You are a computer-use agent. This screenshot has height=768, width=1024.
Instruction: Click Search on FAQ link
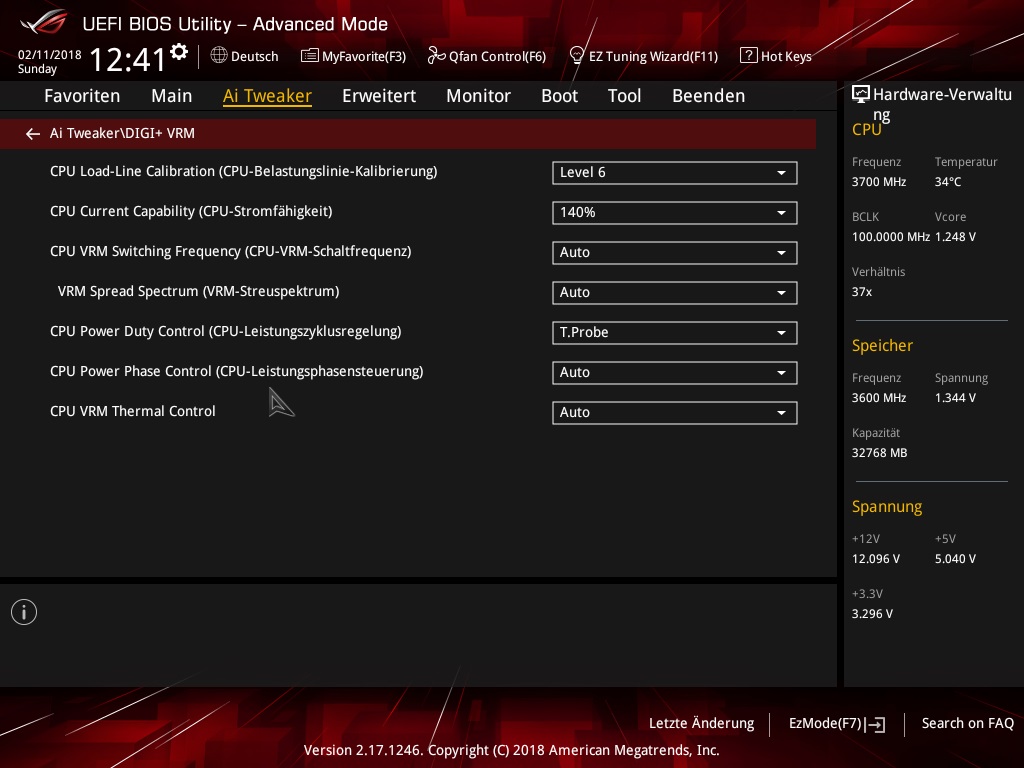pos(968,724)
